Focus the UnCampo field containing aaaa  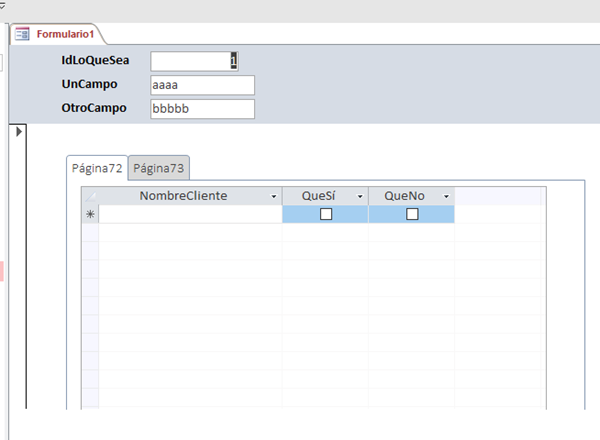click(202, 85)
